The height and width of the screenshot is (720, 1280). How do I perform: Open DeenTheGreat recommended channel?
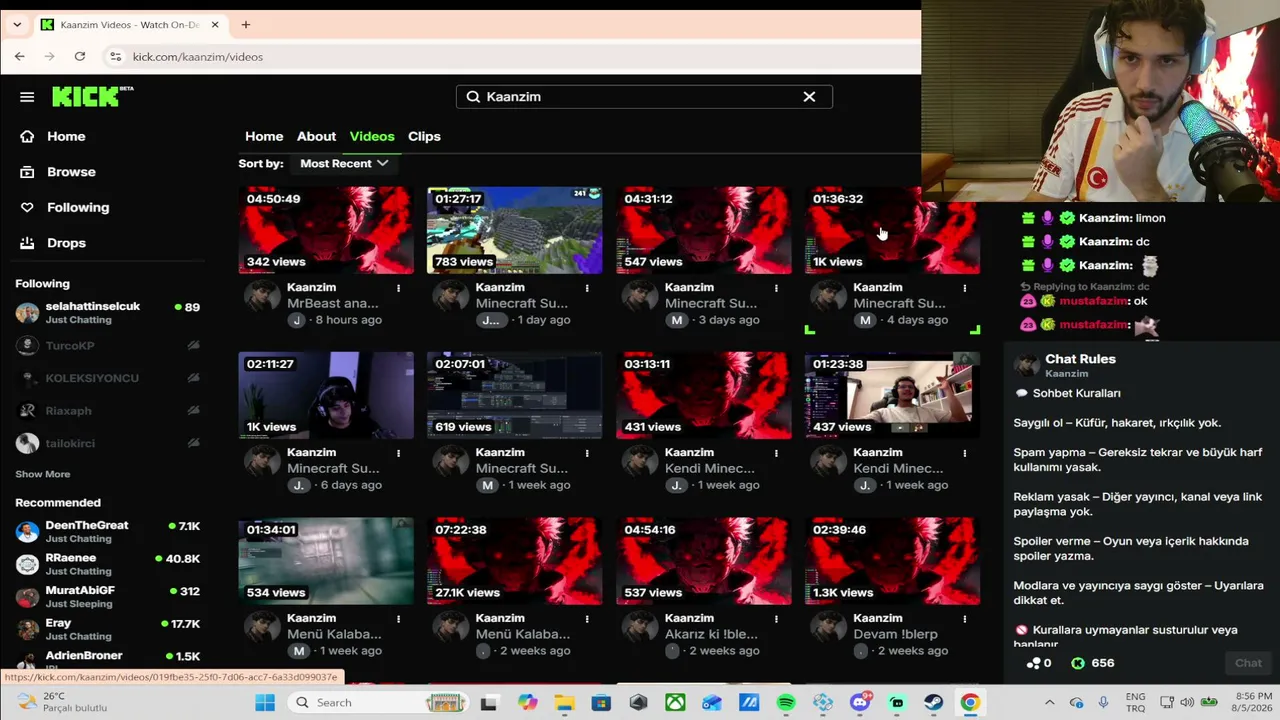click(108, 532)
